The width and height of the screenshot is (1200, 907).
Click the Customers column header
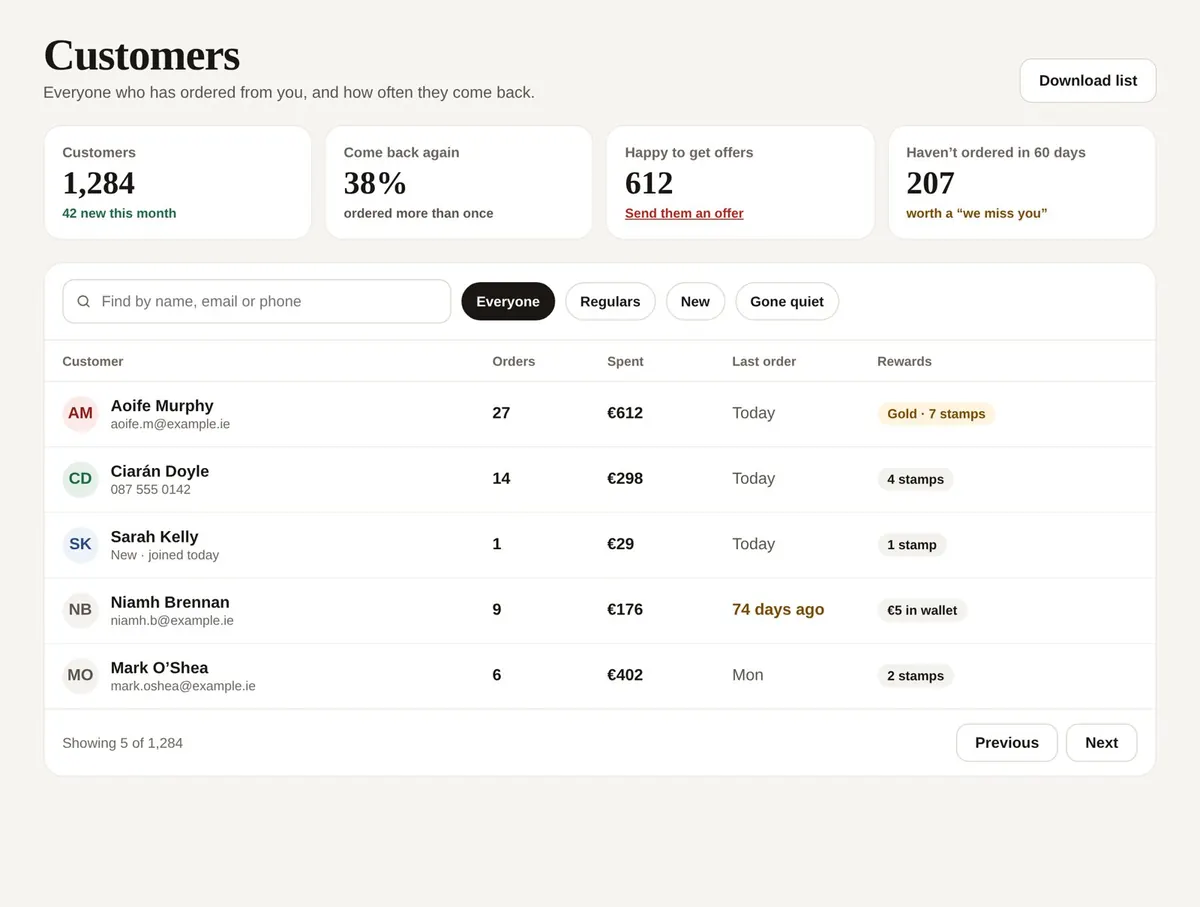(93, 361)
